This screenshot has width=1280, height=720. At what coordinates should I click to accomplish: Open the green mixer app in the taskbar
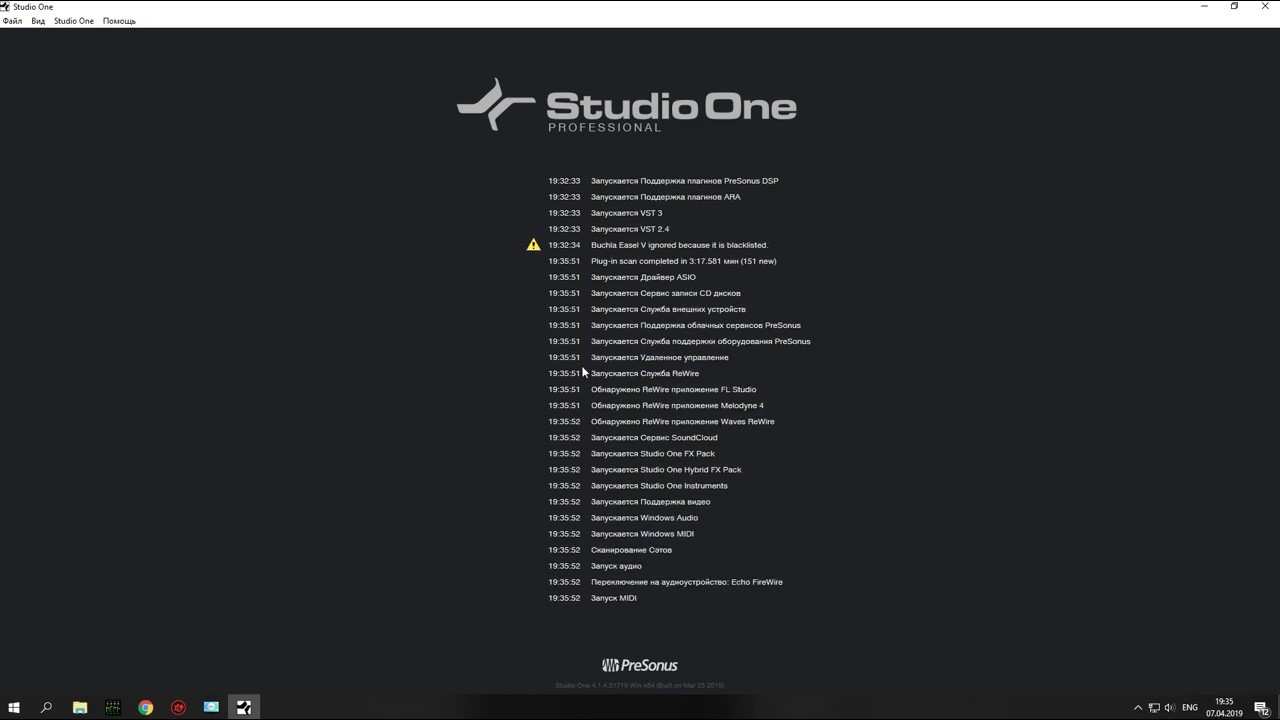coord(113,707)
